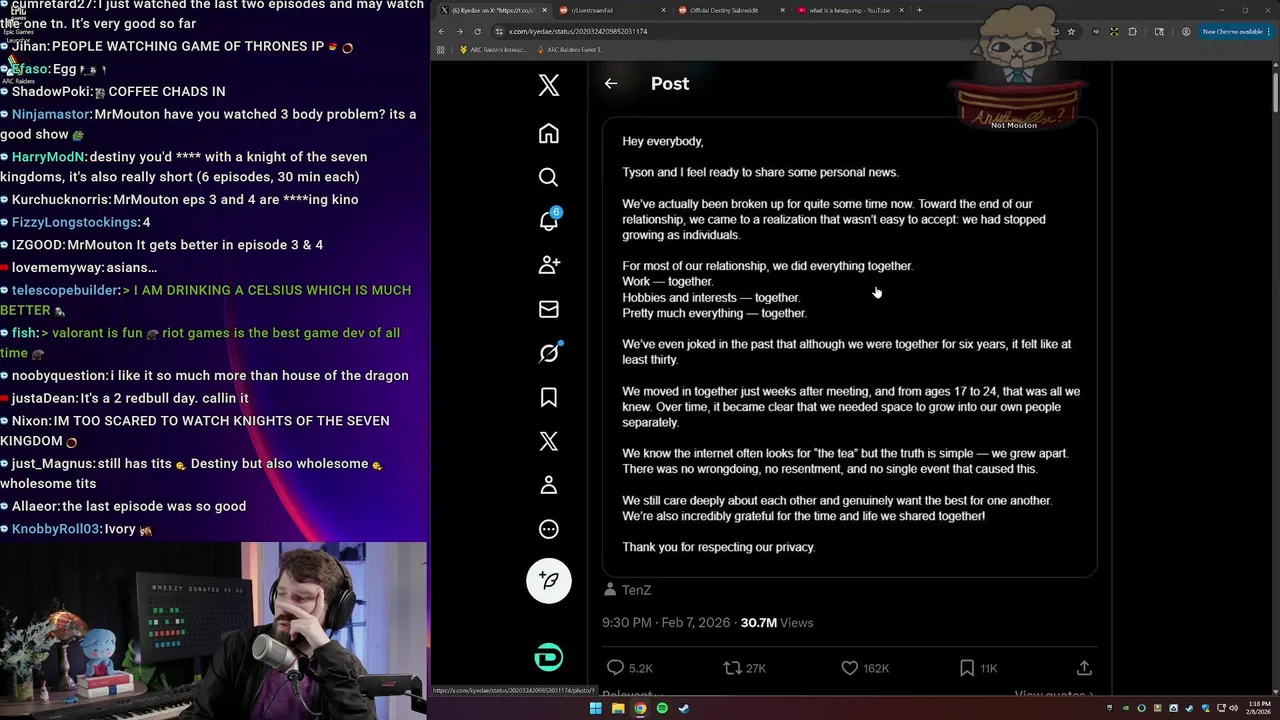Click chat username FizzyLongstockings
1280x720 pixels.
(x=74, y=222)
